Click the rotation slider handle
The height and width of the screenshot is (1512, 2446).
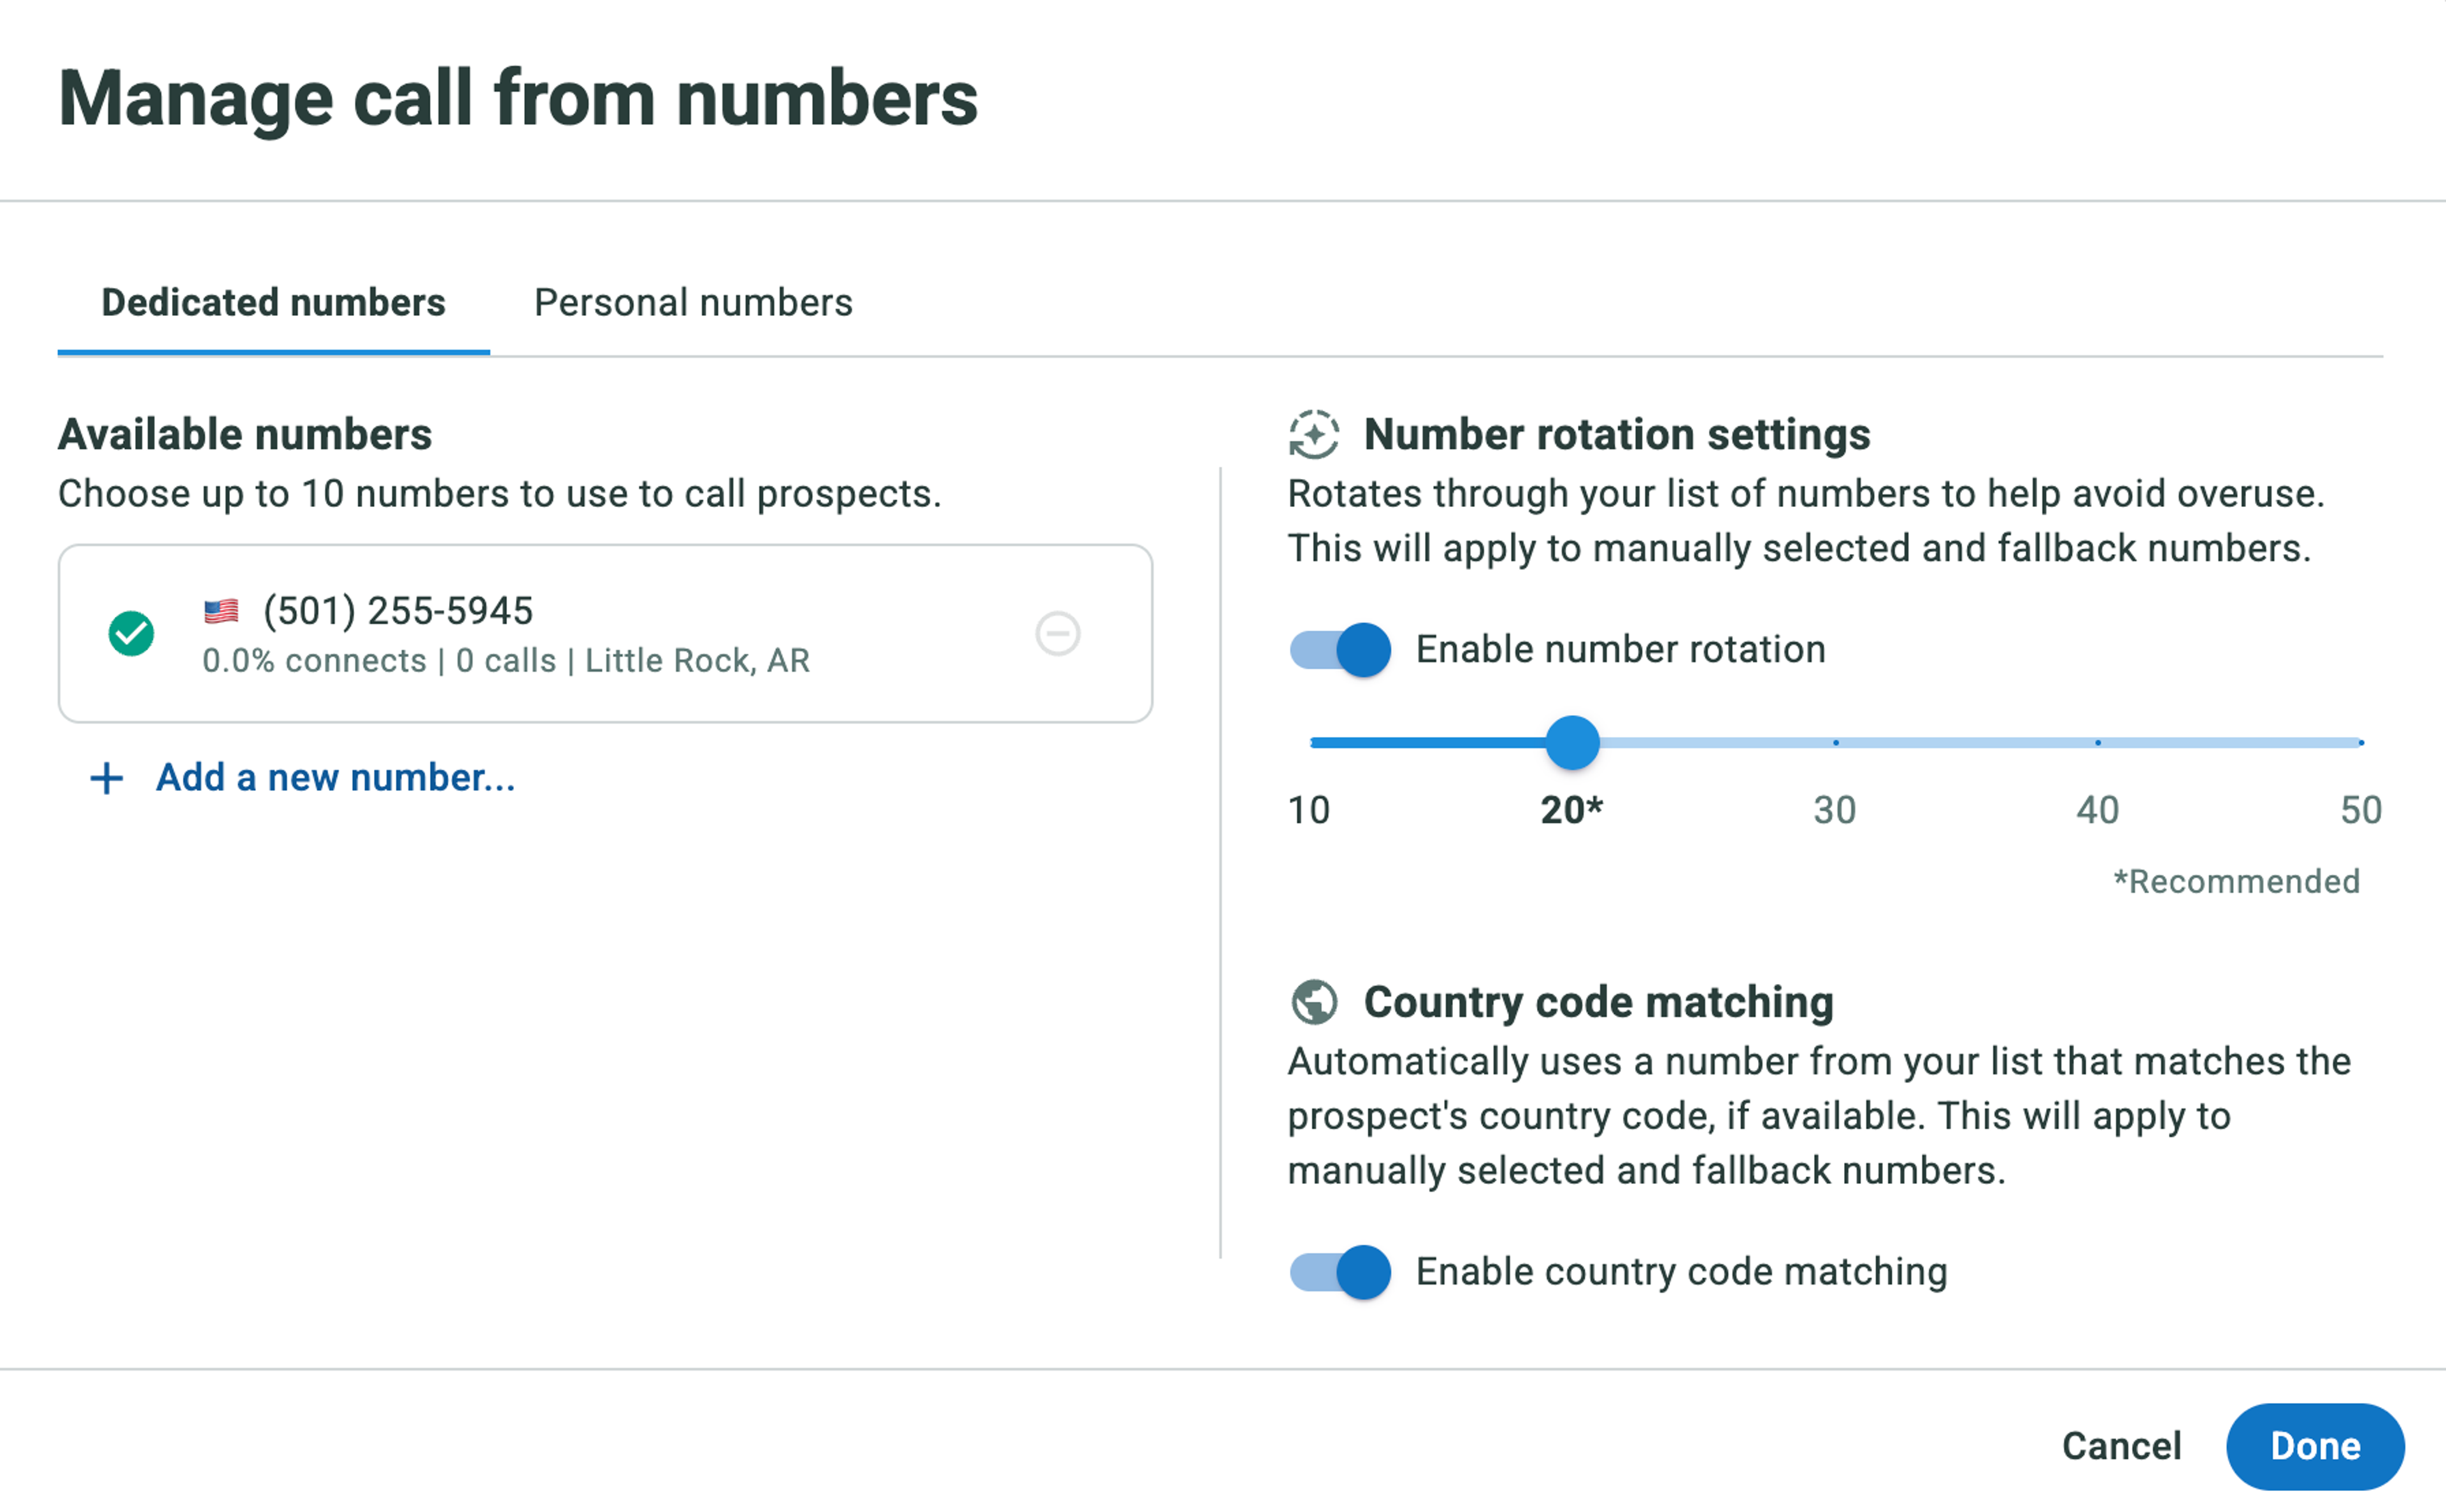tap(1572, 742)
